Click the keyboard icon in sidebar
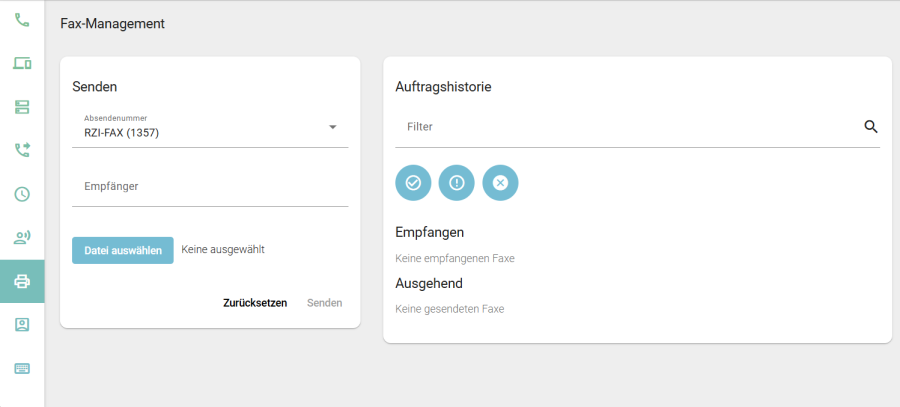Image resolution: width=900 pixels, height=407 pixels. [22, 368]
